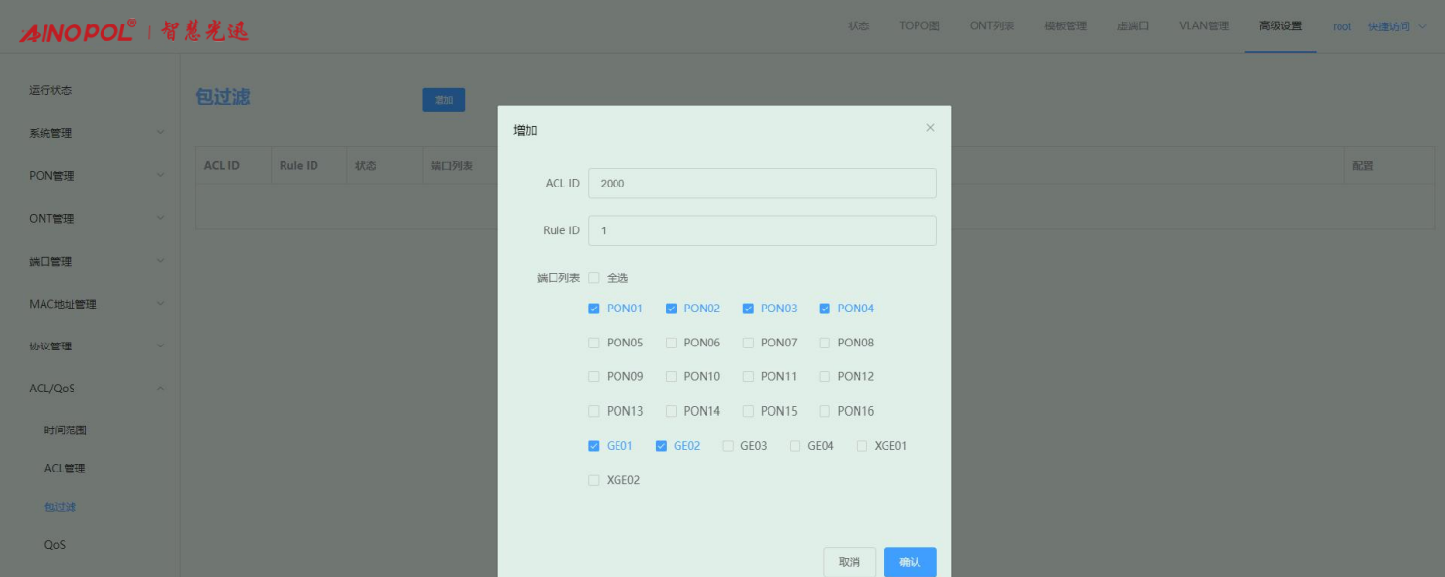Switch to the VLAN管理 top tab
Image resolution: width=1445 pixels, height=577 pixels.
tap(1203, 27)
